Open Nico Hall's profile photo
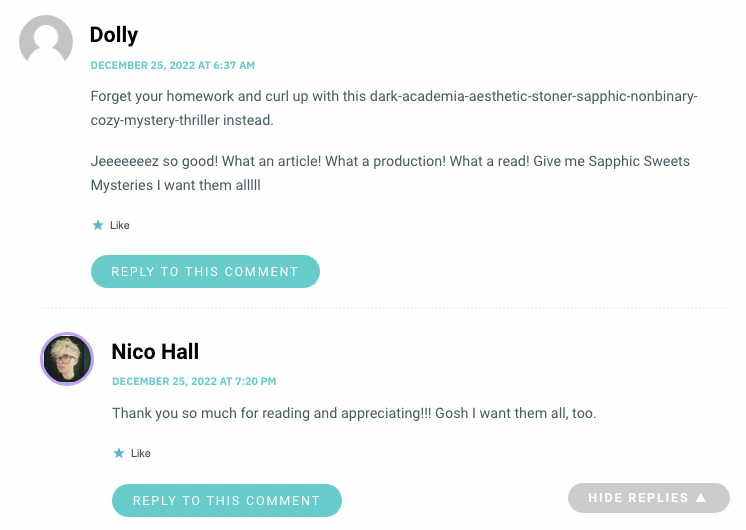The image size is (746, 530). 67,359
